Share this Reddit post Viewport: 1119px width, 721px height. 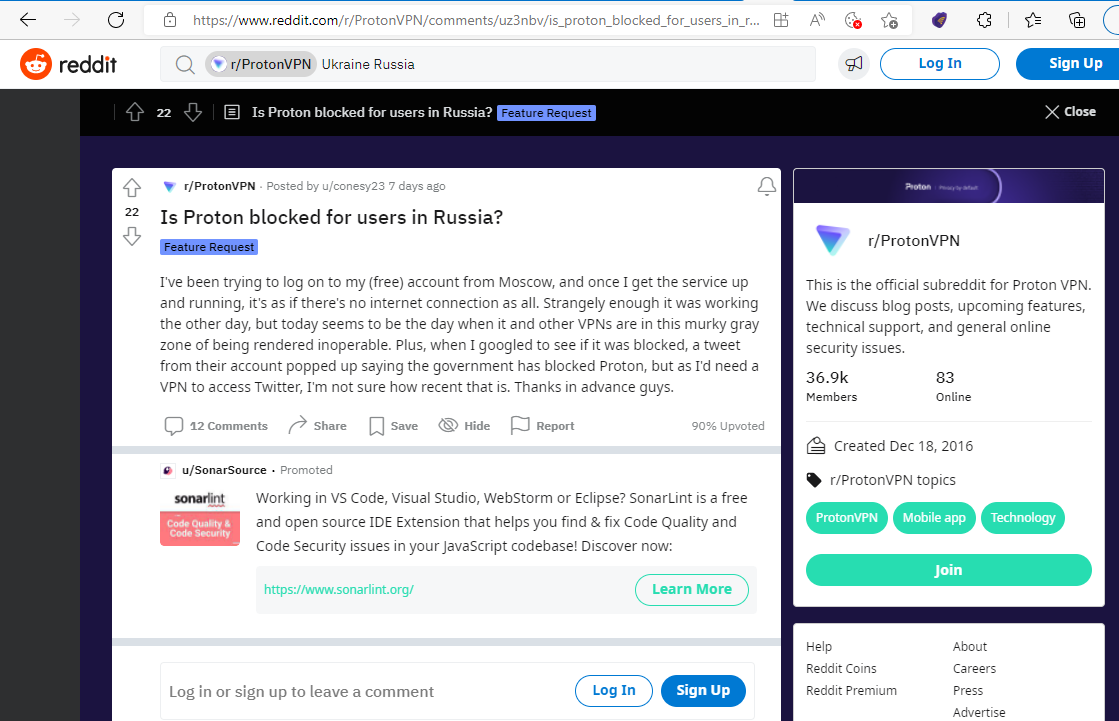click(x=317, y=426)
